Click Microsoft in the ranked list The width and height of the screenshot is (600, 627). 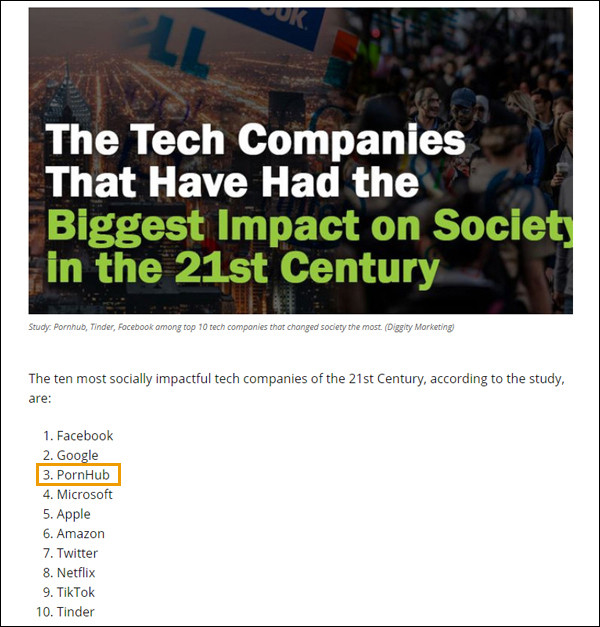pos(84,494)
